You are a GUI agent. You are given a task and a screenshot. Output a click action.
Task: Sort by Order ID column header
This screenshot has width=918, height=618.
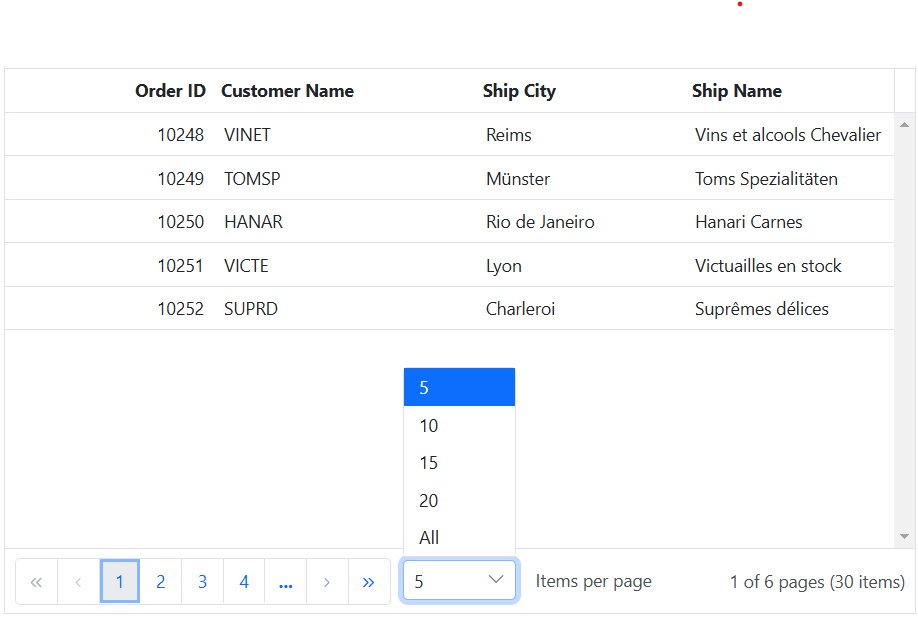point(170,91)
